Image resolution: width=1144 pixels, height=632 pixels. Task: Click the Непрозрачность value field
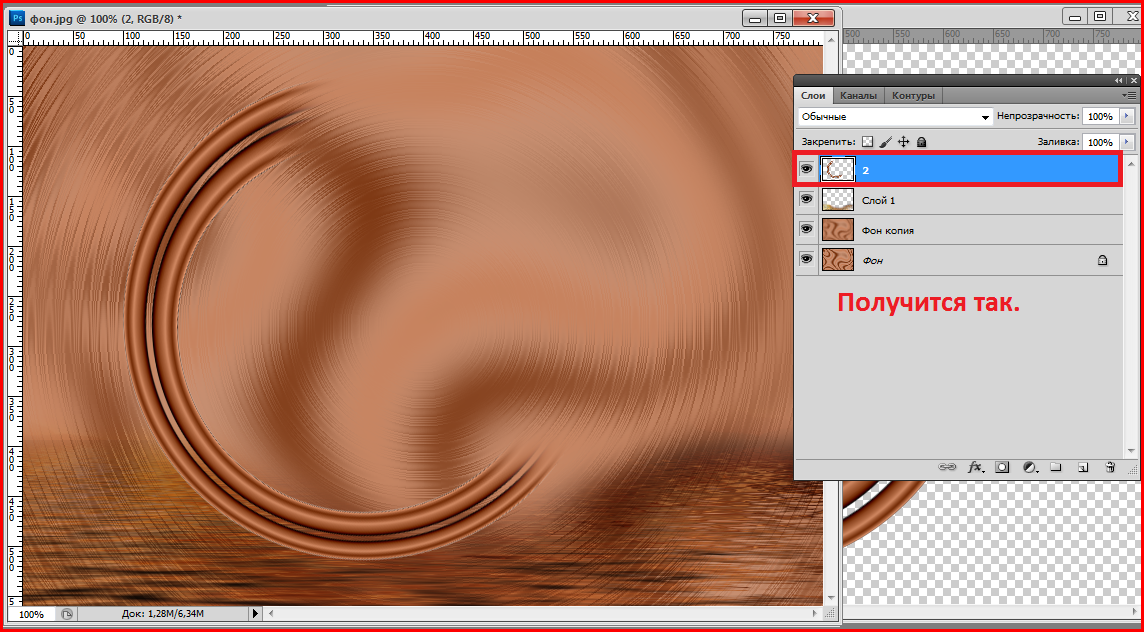point(1100,116)
